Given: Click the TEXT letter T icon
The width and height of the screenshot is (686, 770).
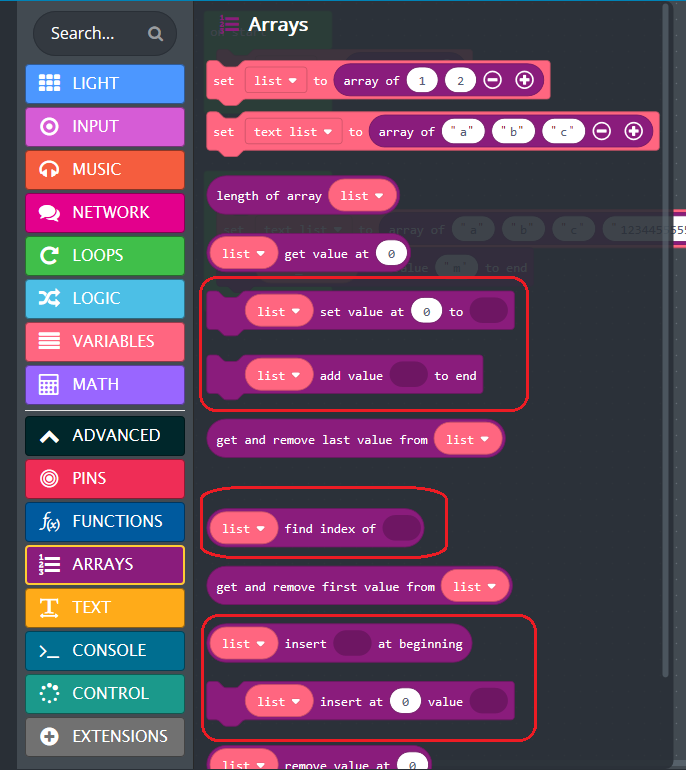Looking at the screenshot, I should click(49, 607).
